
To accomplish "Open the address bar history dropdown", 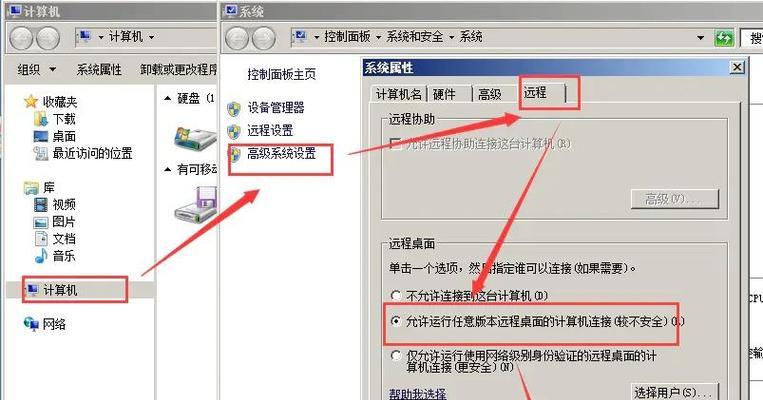I will pos(700,37).
